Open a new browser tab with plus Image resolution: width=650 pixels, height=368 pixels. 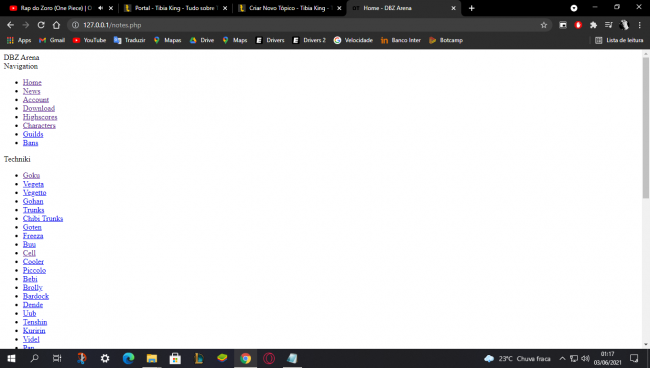click(x=471, y=8)
